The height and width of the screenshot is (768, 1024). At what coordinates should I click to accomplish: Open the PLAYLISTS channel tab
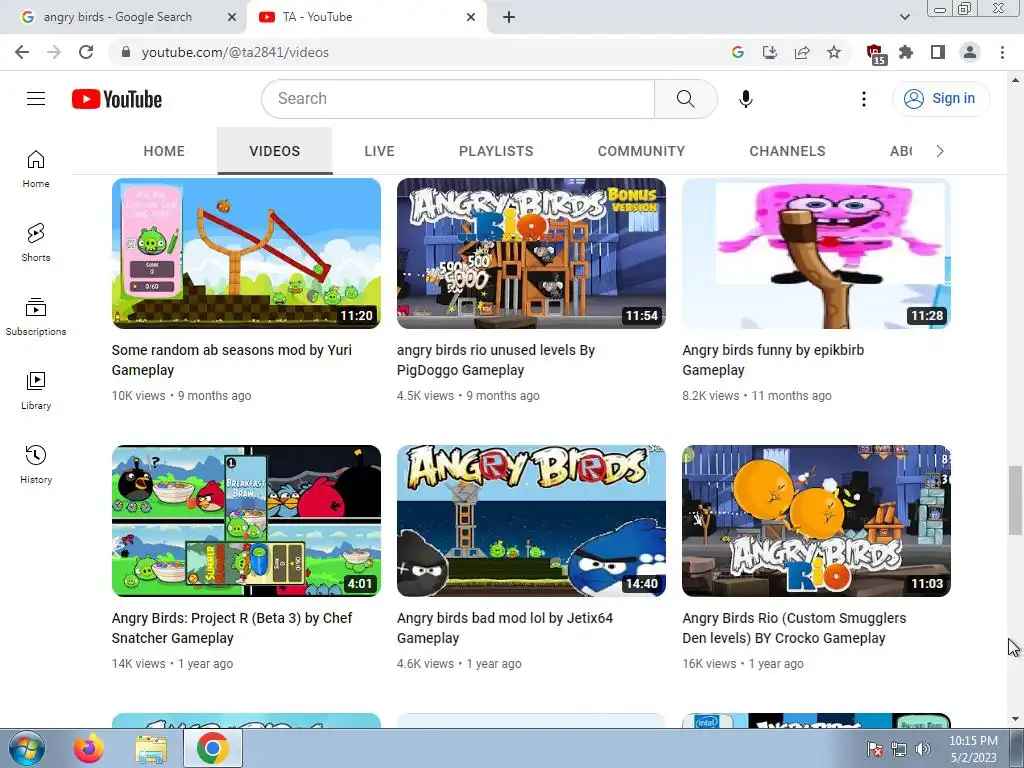tap(496, 151)
